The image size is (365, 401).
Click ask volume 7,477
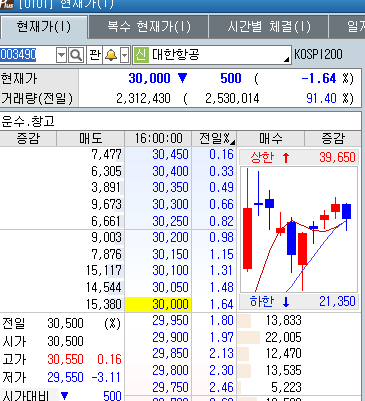(x=106, y=154)
